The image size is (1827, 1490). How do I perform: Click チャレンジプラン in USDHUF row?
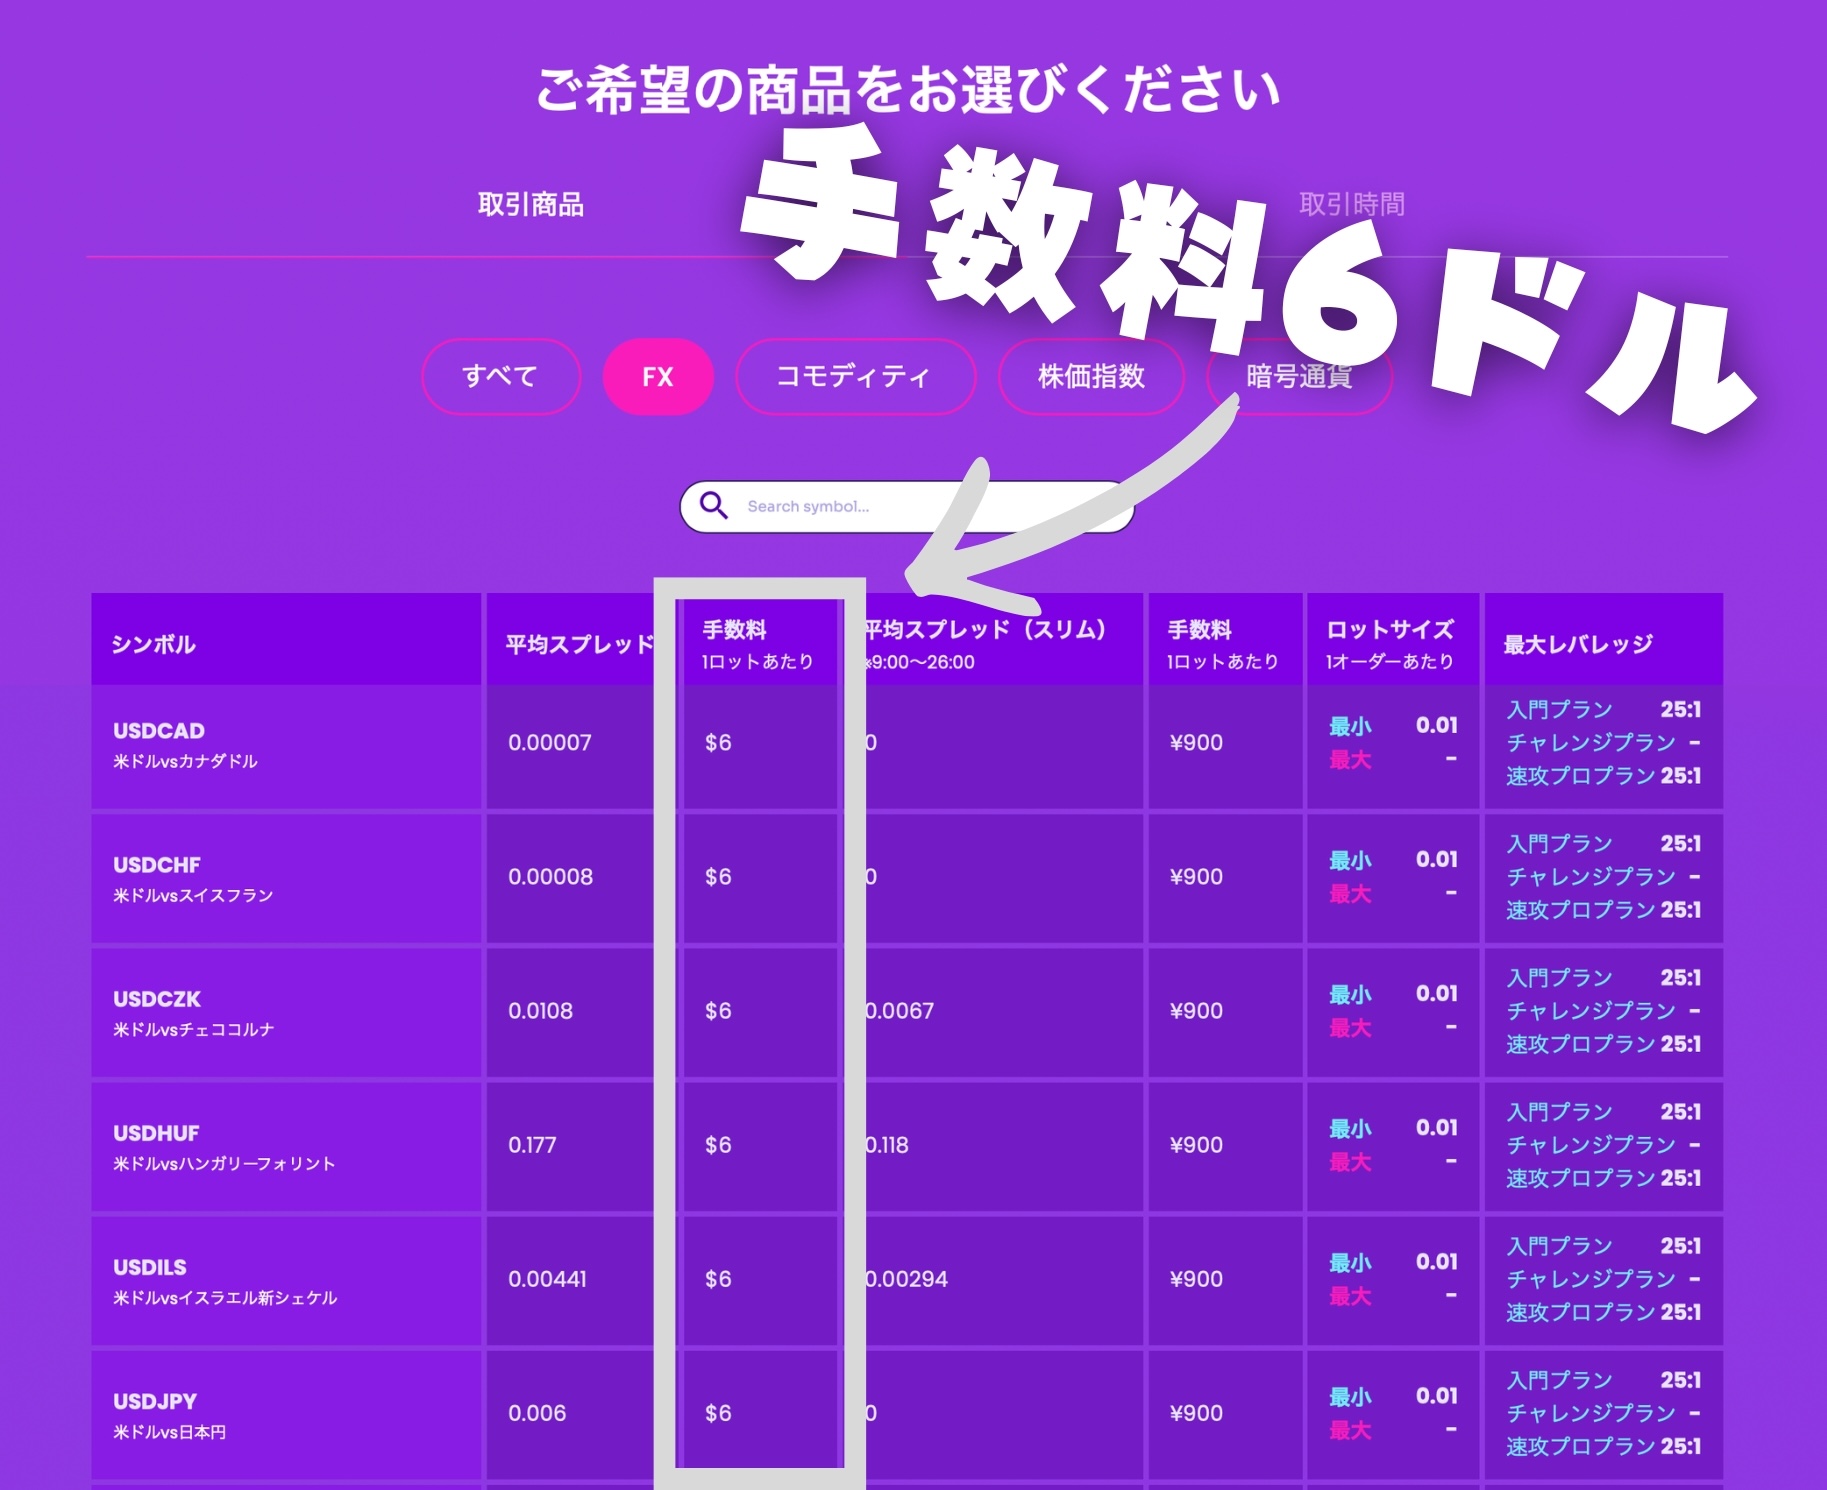pos(1591,1145)
